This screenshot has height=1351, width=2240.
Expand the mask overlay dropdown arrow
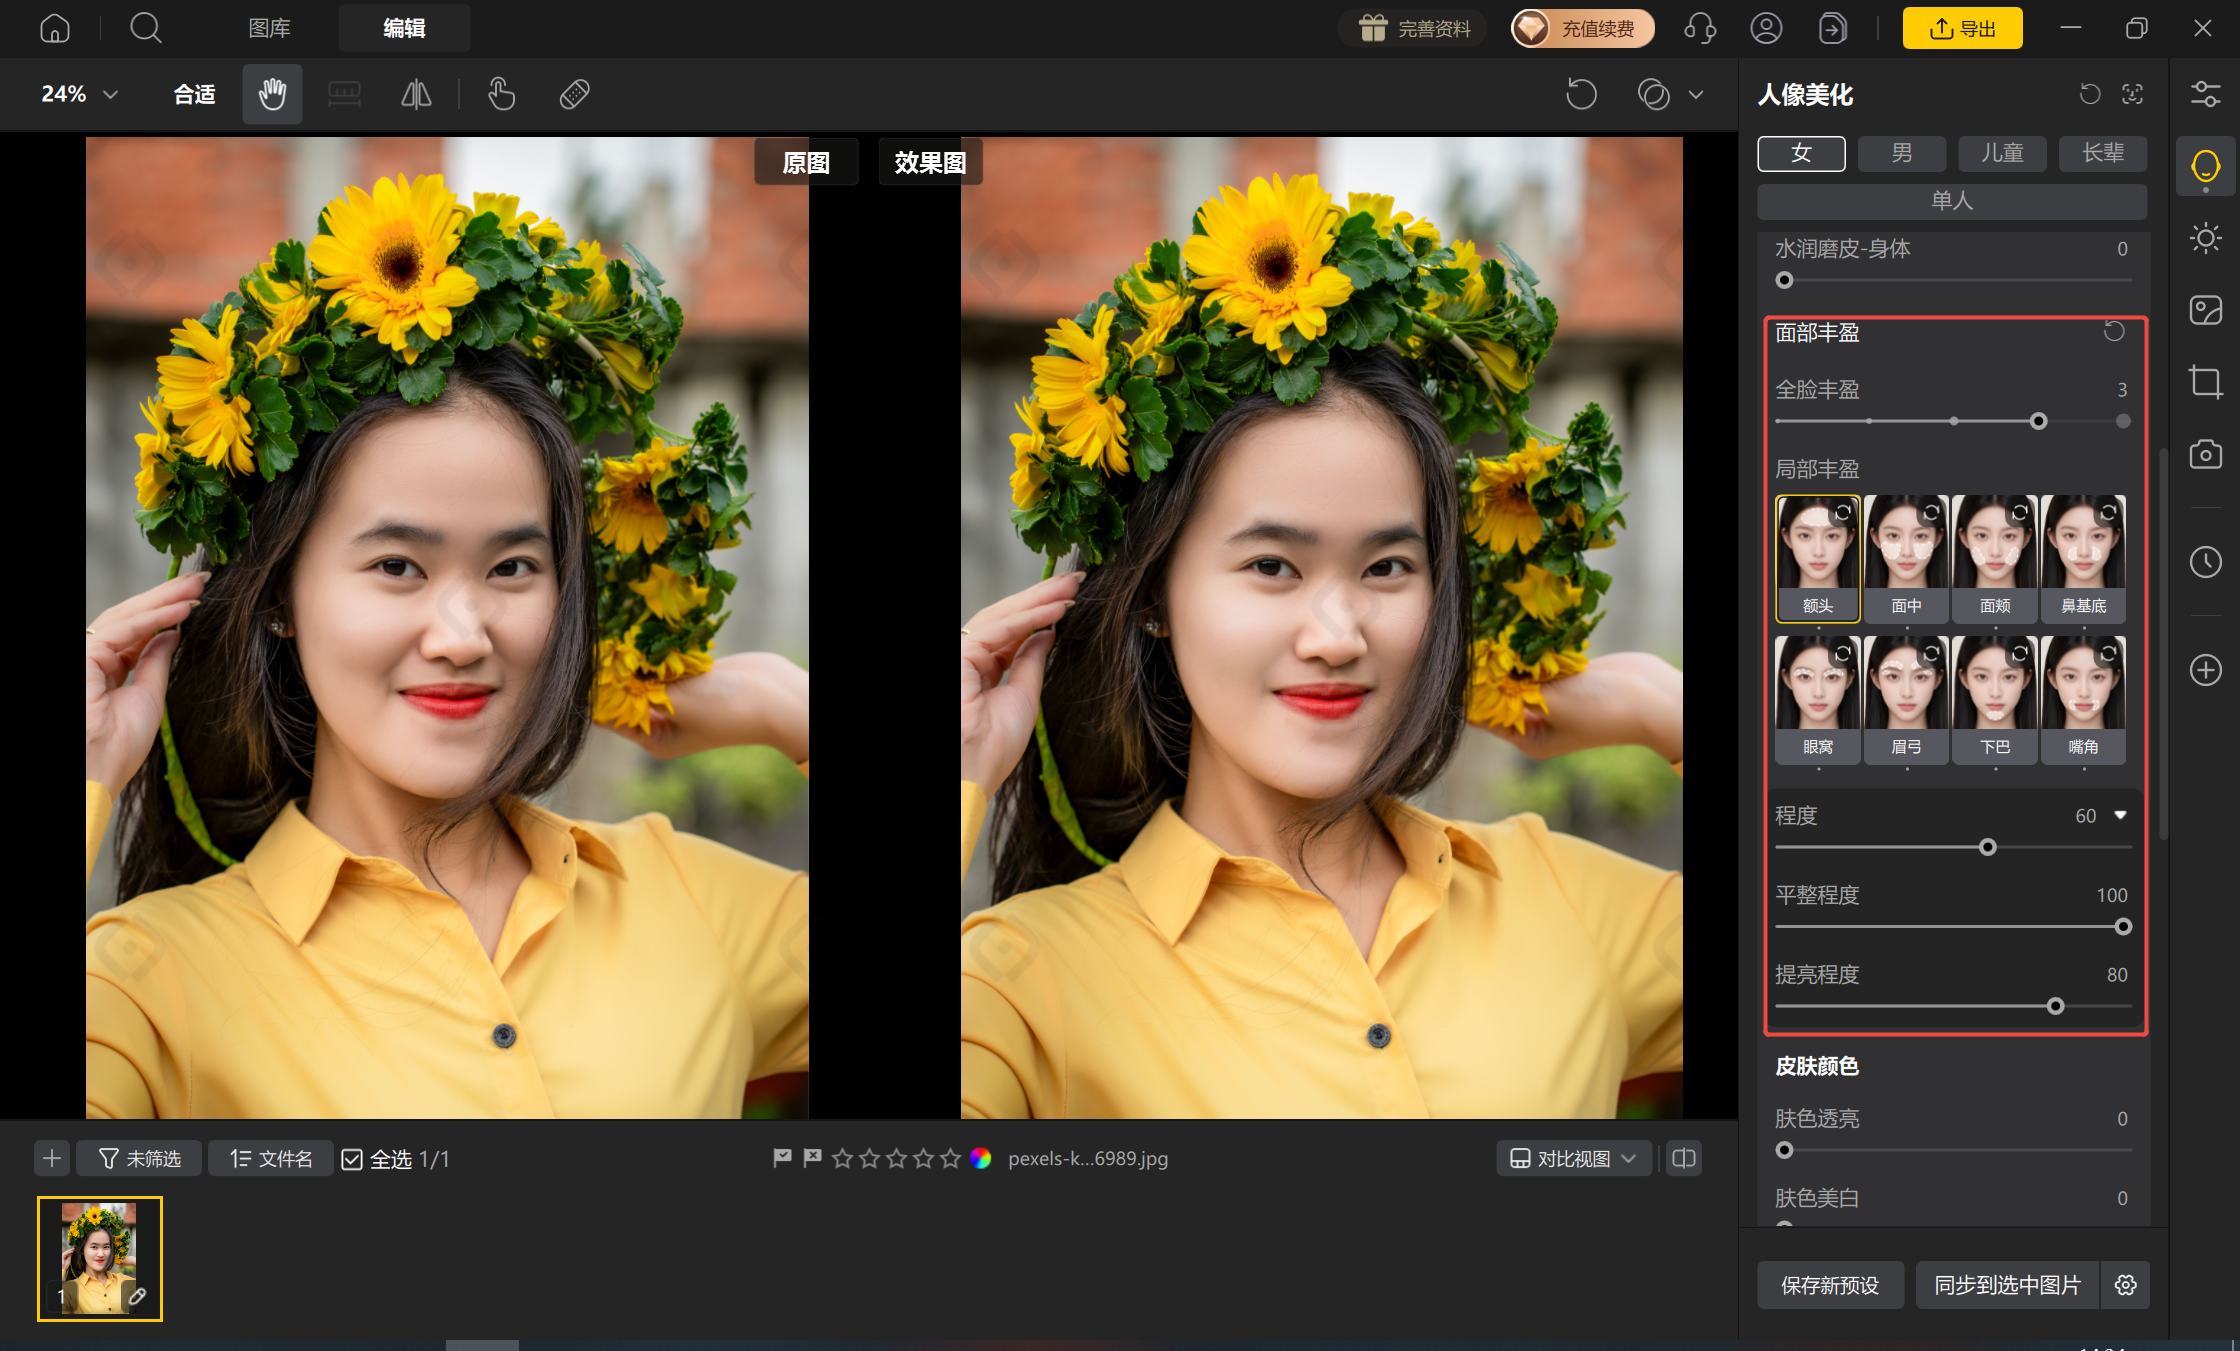1696,94
